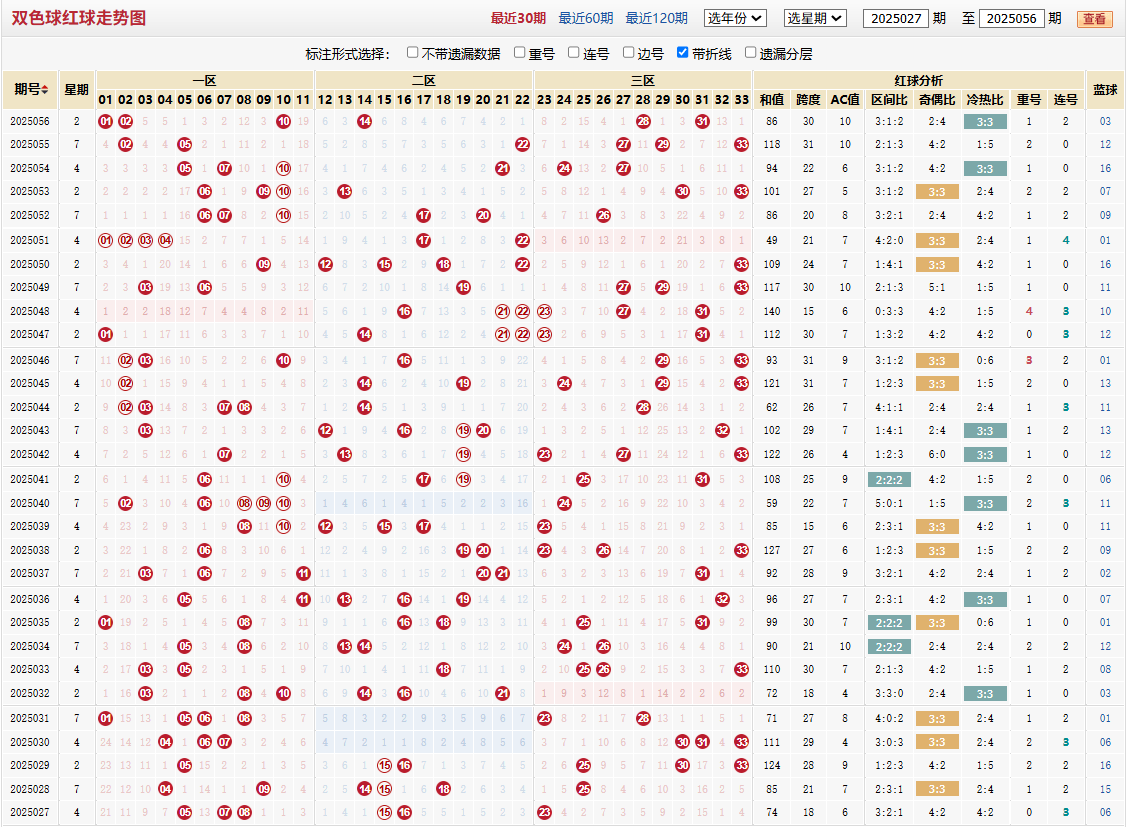Click red ball 21 in row 2025054
The height and width of the screenshot is (827, 1126).
click(x=503, y=169)
